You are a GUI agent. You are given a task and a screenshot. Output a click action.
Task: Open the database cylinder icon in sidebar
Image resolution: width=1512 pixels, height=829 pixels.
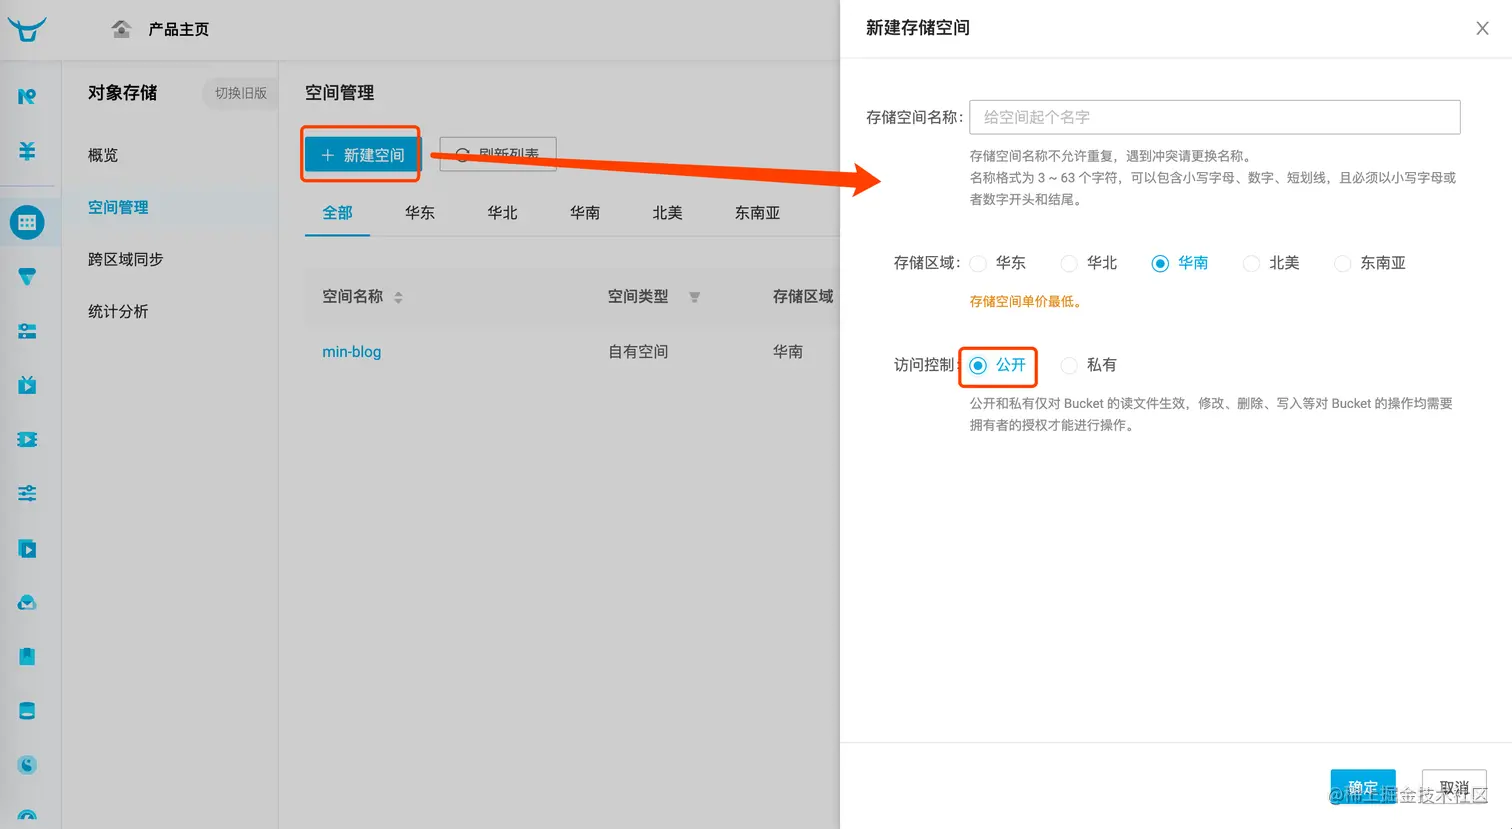tap(27, 711)
